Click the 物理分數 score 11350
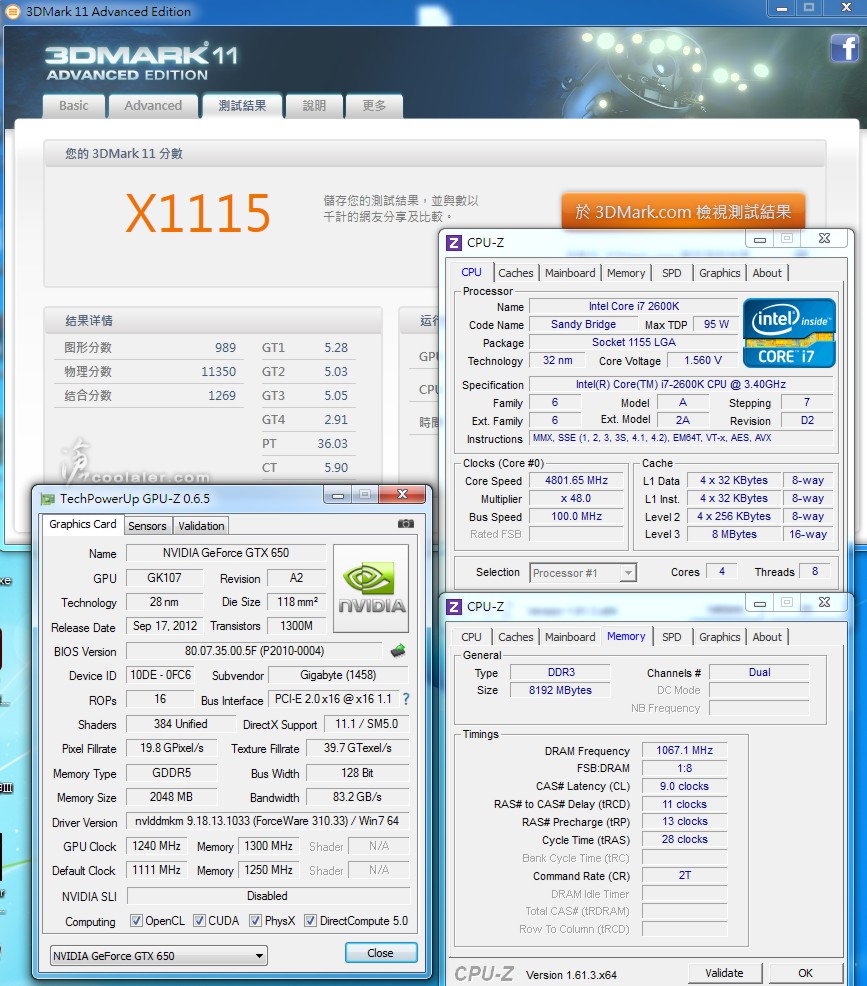 (218, 372)
